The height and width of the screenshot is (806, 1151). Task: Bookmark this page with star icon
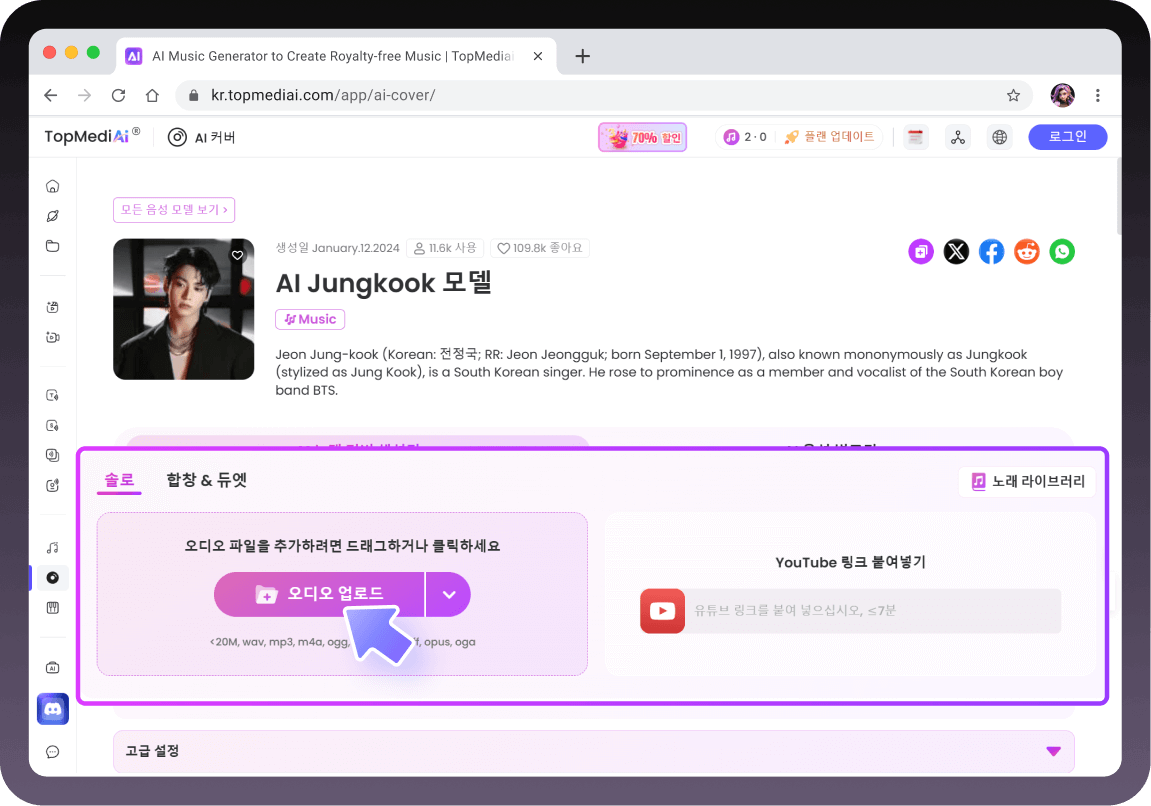click(1013, 96)
